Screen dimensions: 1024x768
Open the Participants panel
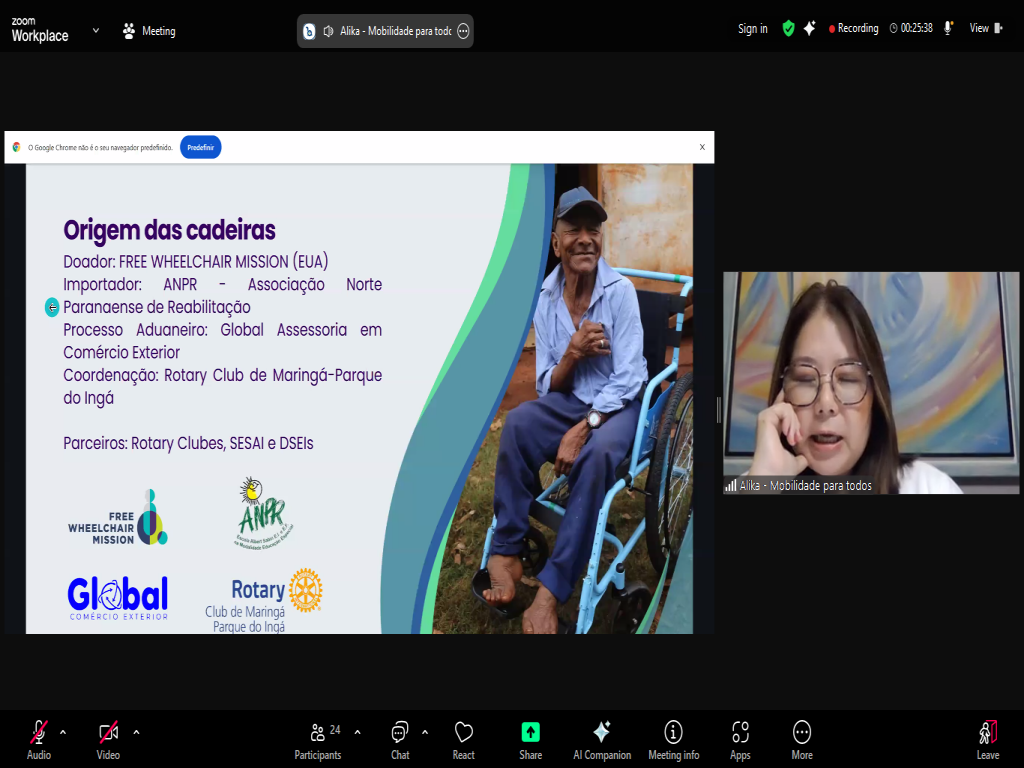(318, 738)
